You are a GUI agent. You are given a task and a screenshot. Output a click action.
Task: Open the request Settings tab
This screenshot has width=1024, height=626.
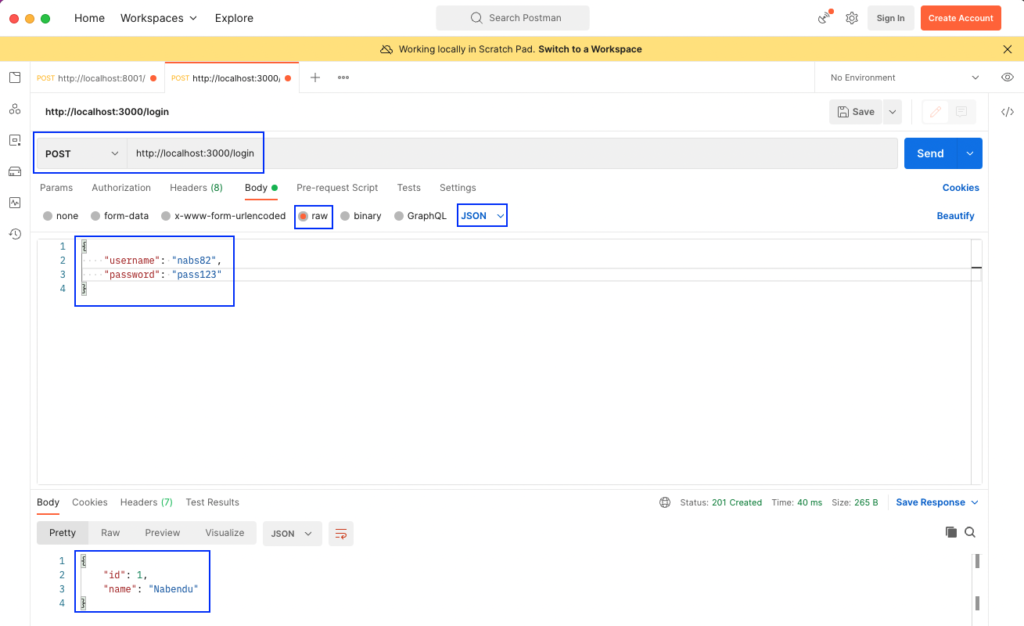point(458,187)
